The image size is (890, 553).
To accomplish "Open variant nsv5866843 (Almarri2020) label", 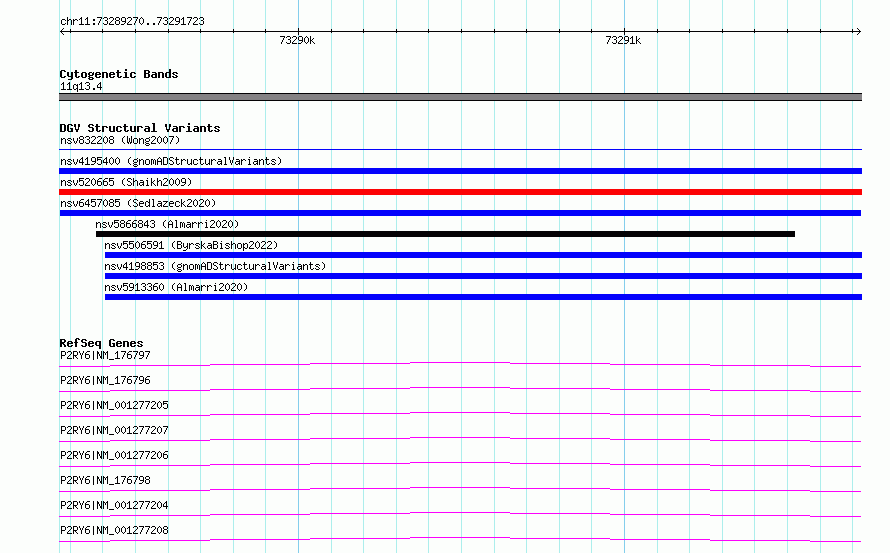I will pos(167,224).
